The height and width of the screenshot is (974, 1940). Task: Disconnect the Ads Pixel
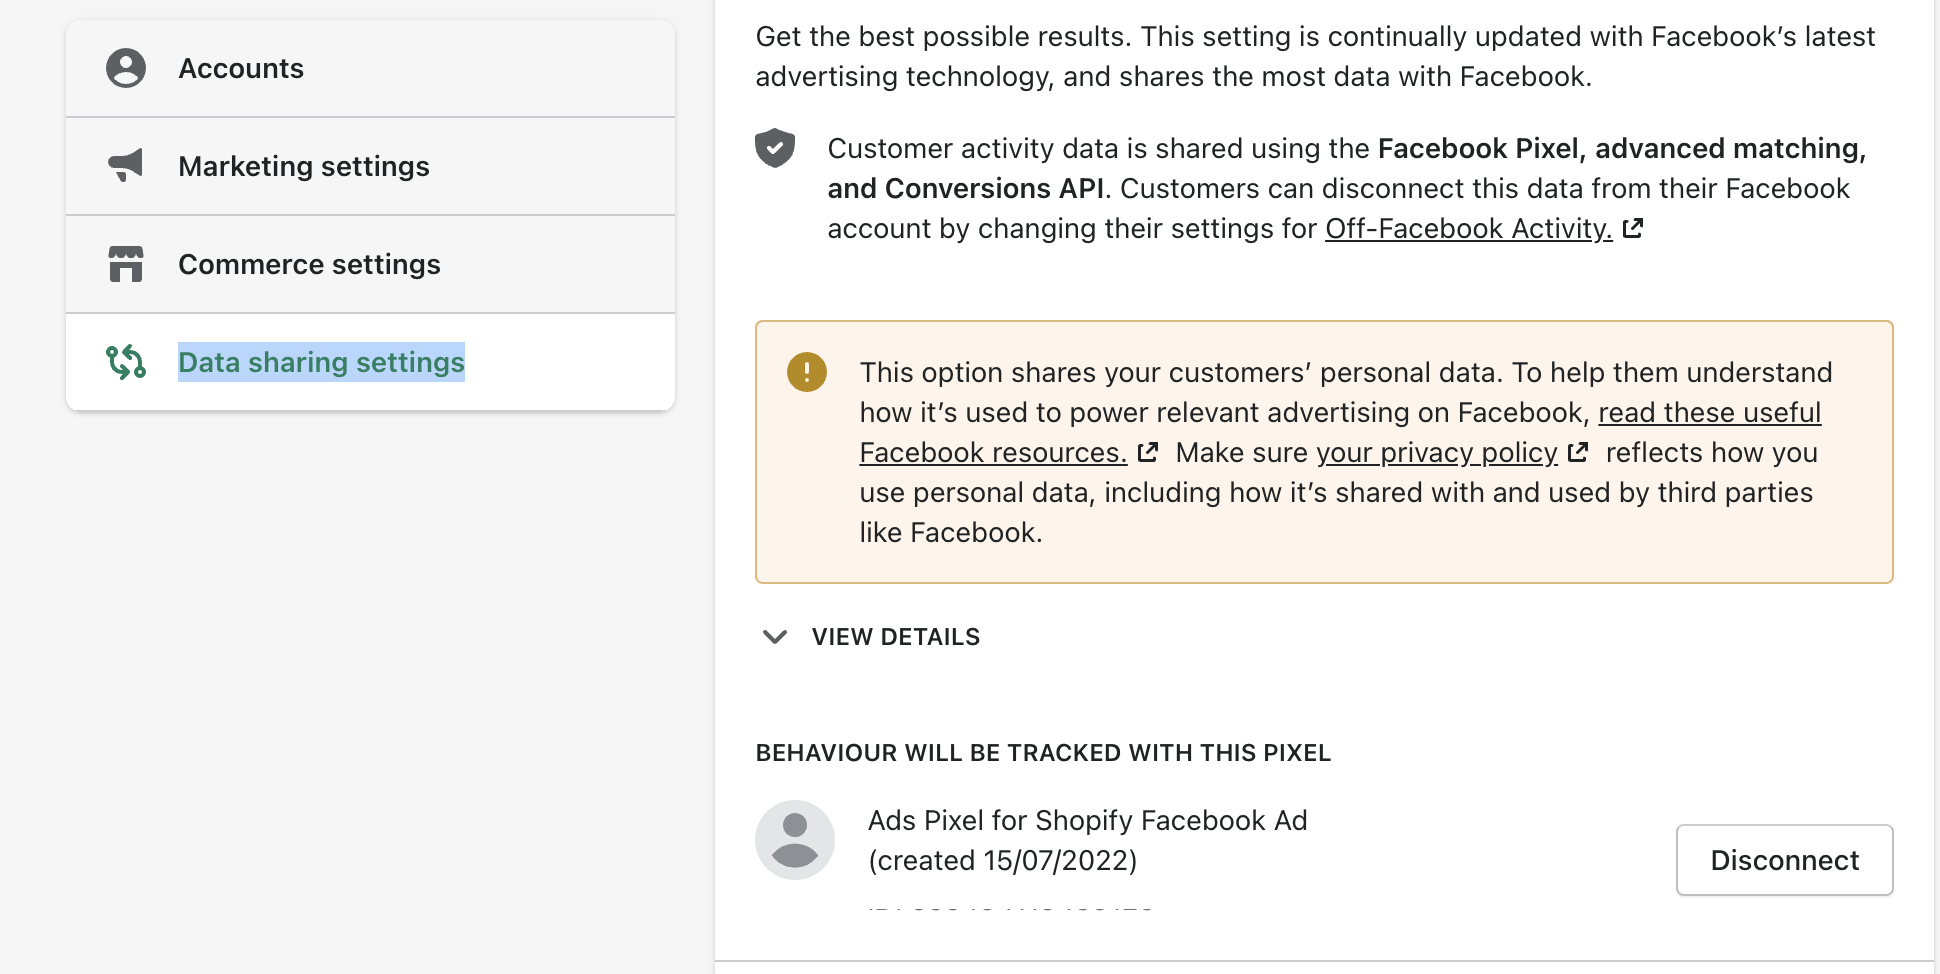point(1785,860)
